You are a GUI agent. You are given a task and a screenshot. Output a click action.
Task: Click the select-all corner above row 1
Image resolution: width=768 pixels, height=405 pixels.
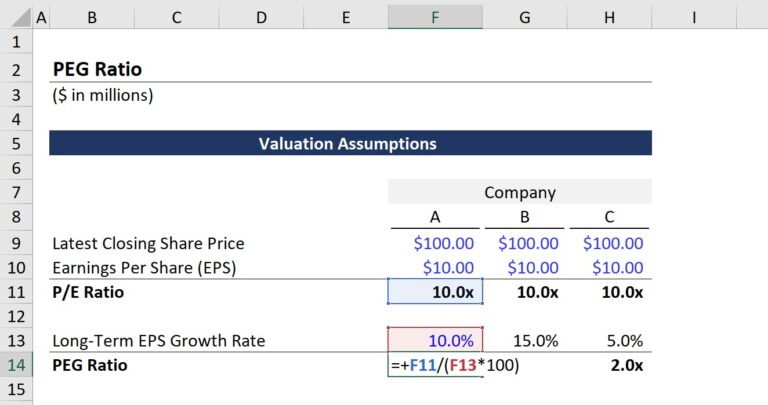click(16, 18)
